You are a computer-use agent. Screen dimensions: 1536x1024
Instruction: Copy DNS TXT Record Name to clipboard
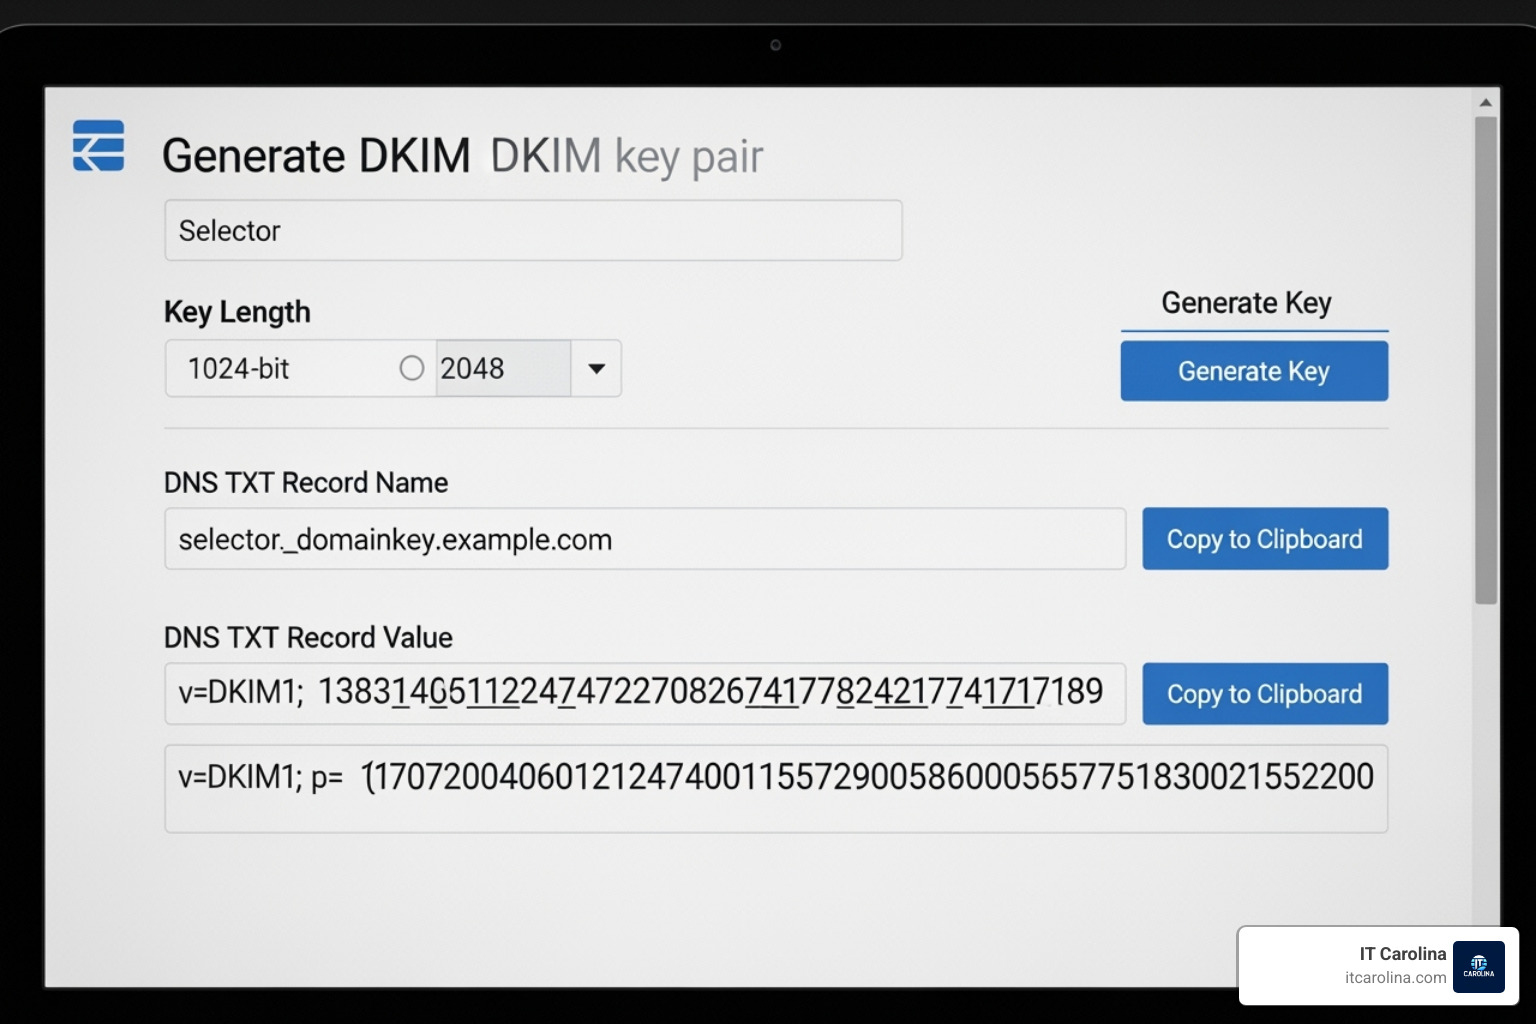click(x=1264, y=539)
